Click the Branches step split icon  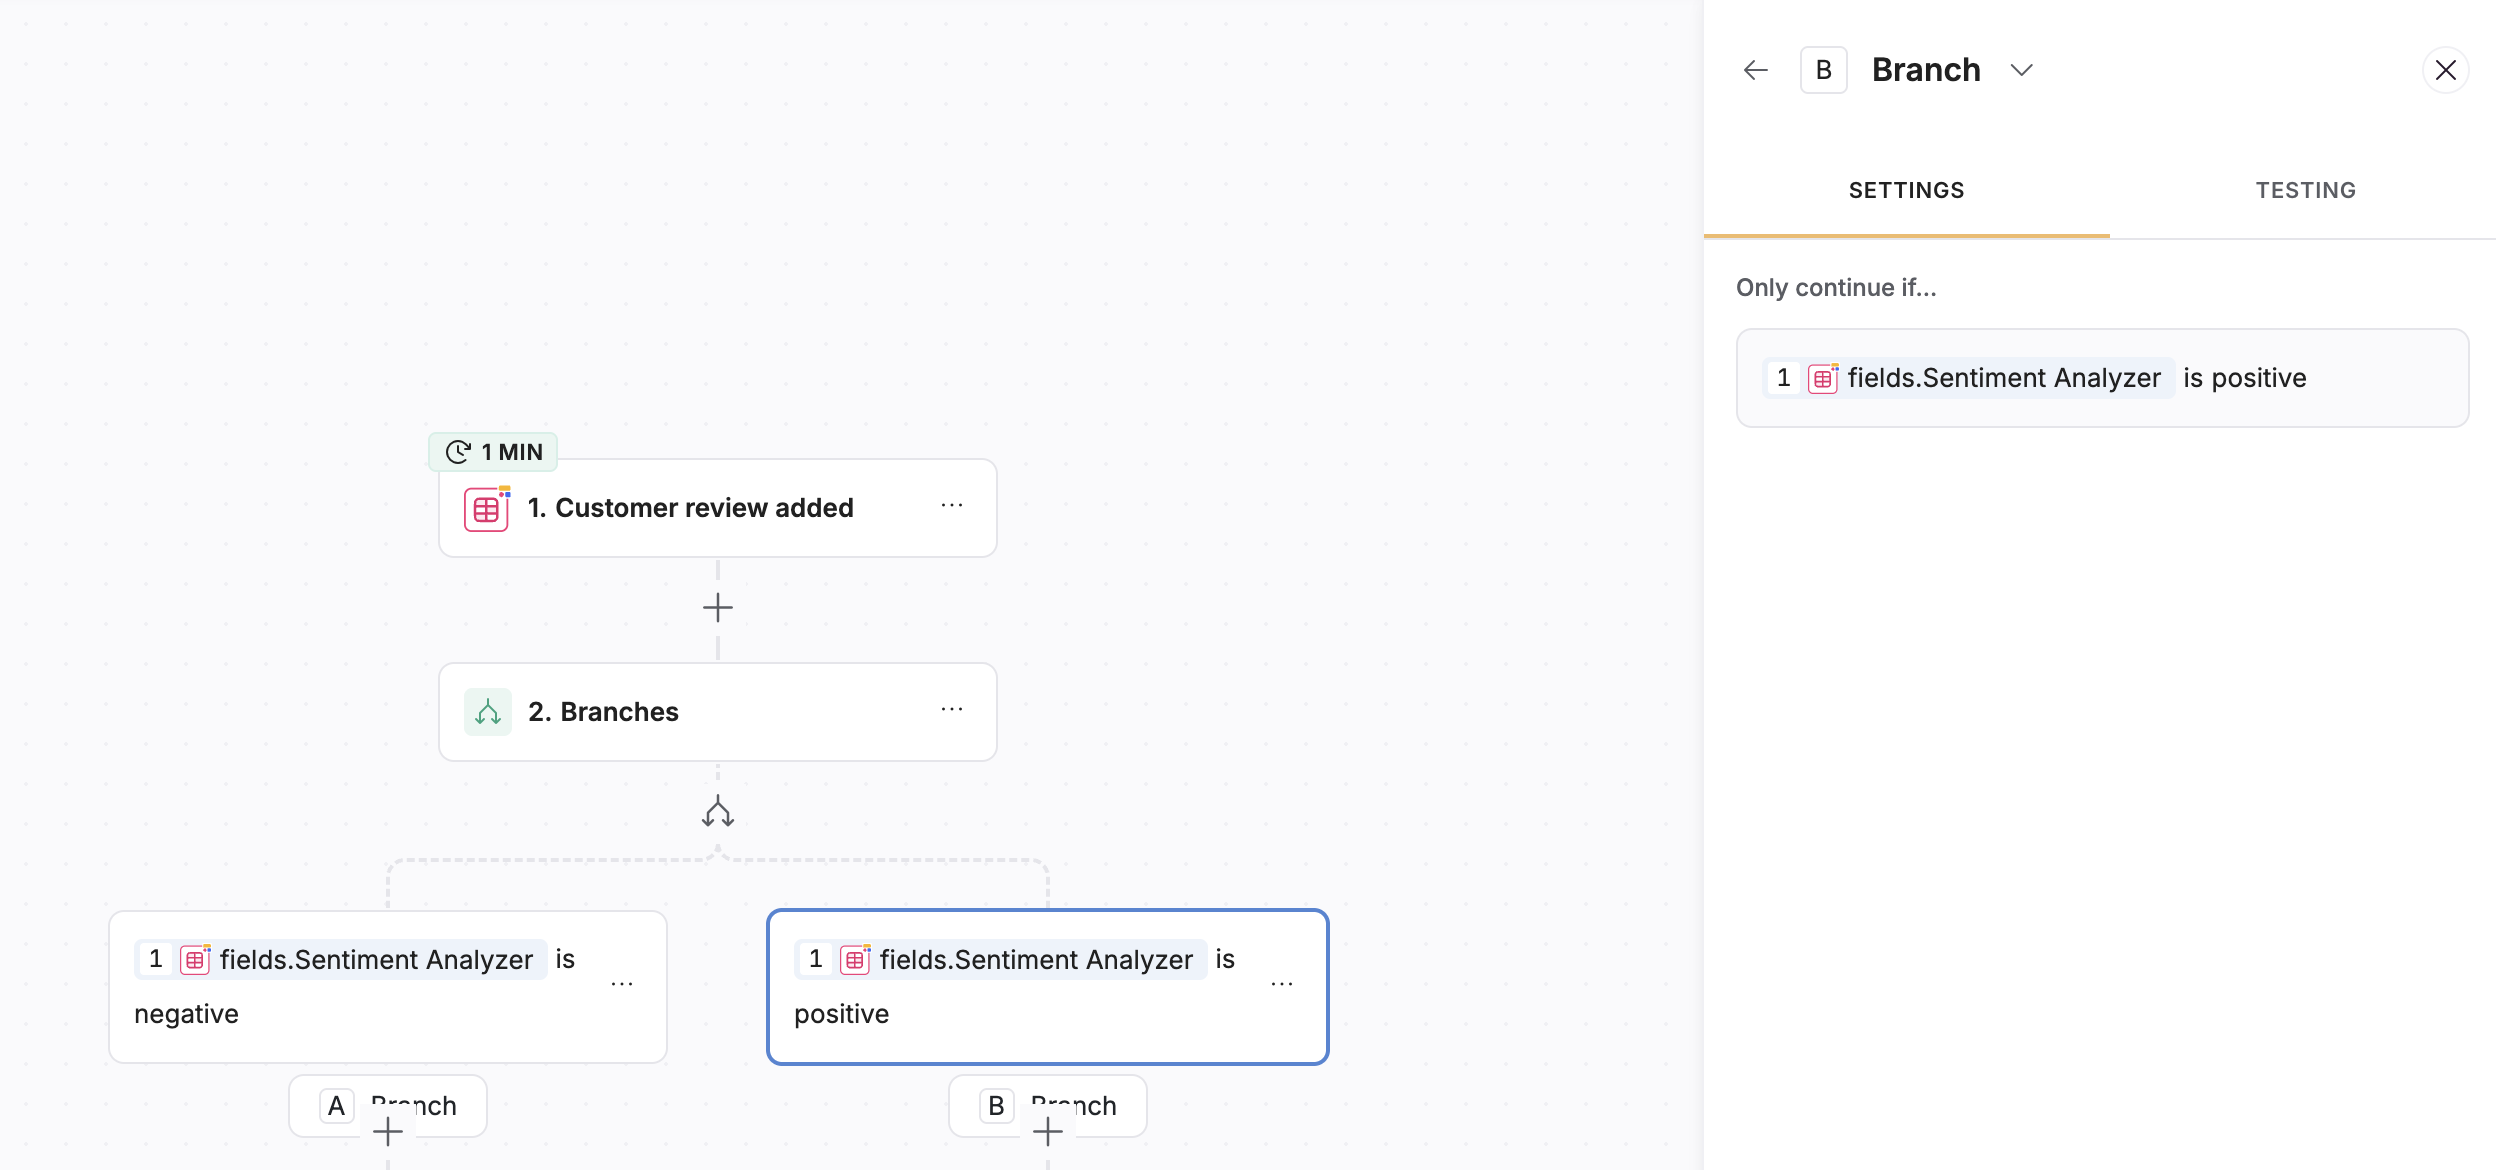(488, 712)
